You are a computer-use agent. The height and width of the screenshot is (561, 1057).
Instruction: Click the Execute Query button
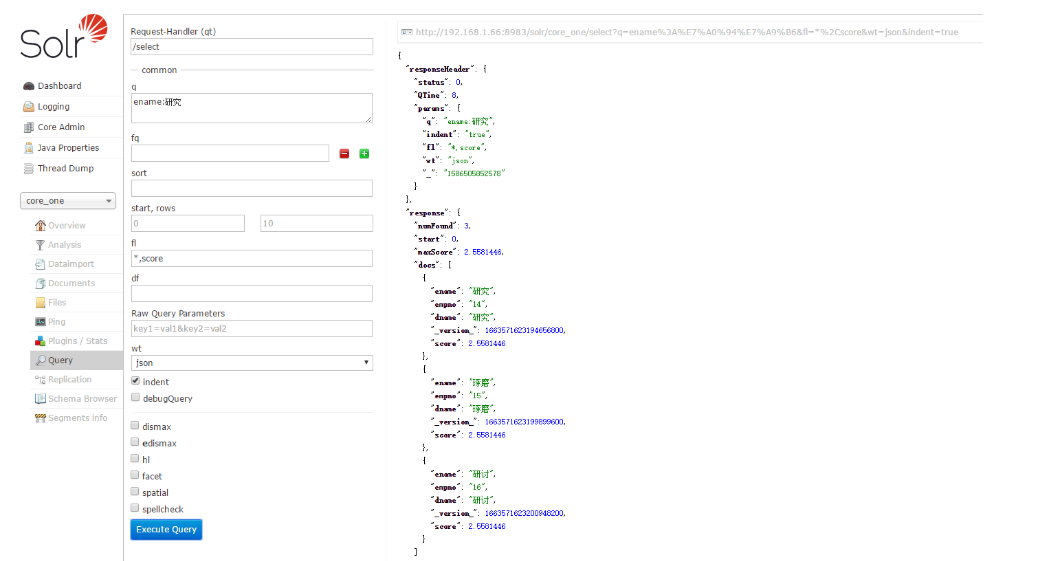pos(166,529)
